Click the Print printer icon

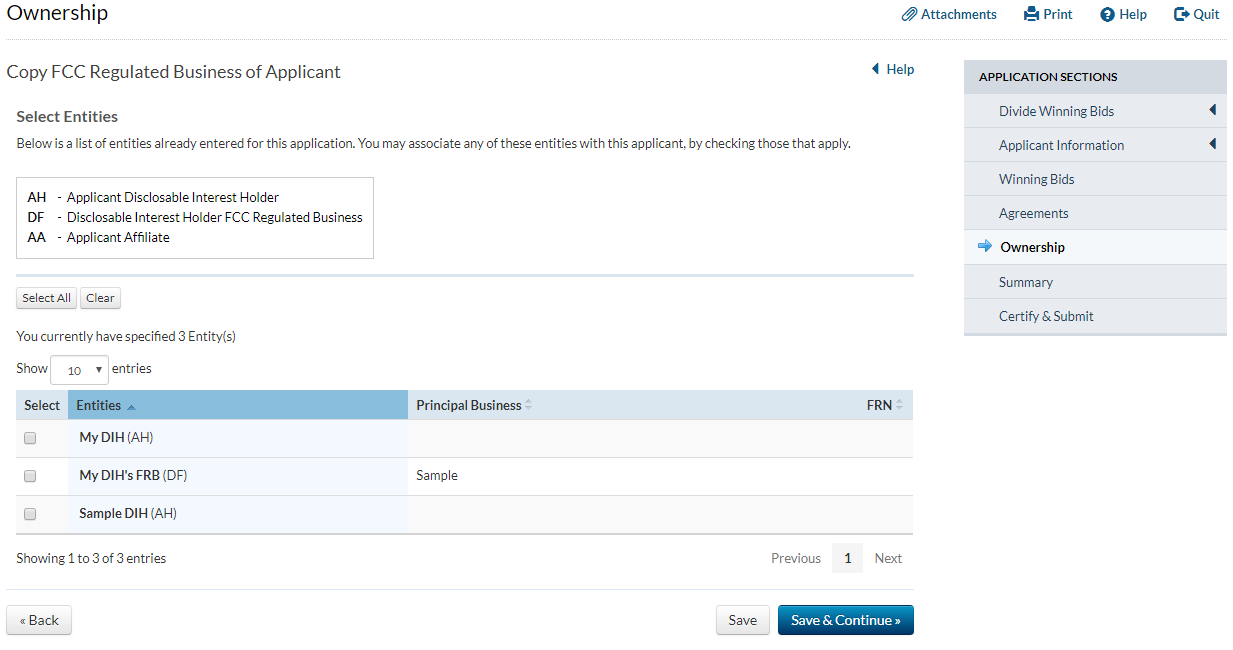pos(1032,15)
